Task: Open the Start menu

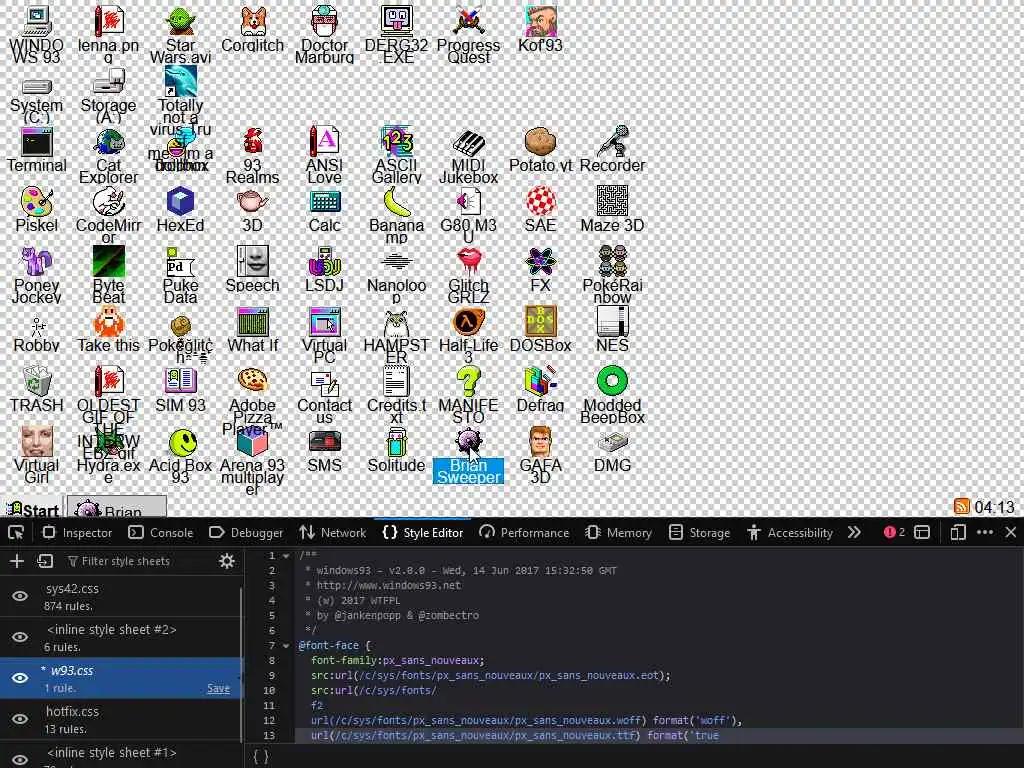Action: pyautogui.click(x=33, y=509)
